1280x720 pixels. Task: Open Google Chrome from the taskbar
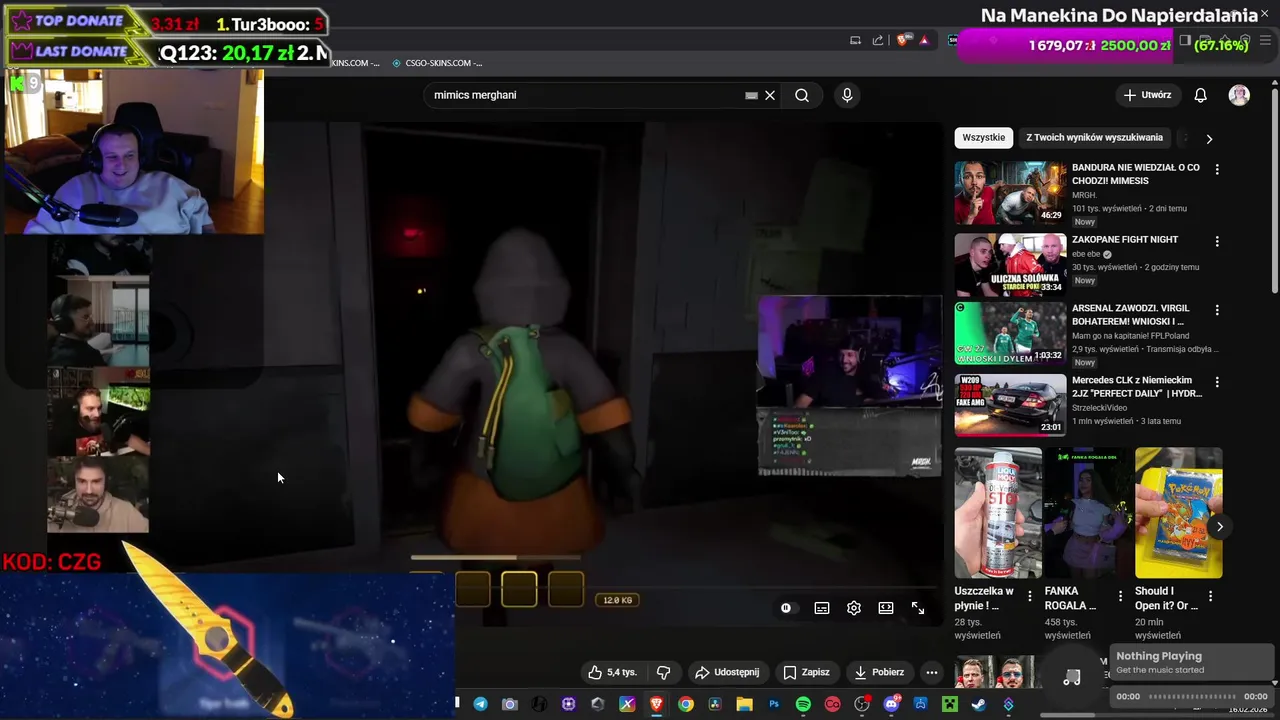pyautogui.click(x=685, y=704)
